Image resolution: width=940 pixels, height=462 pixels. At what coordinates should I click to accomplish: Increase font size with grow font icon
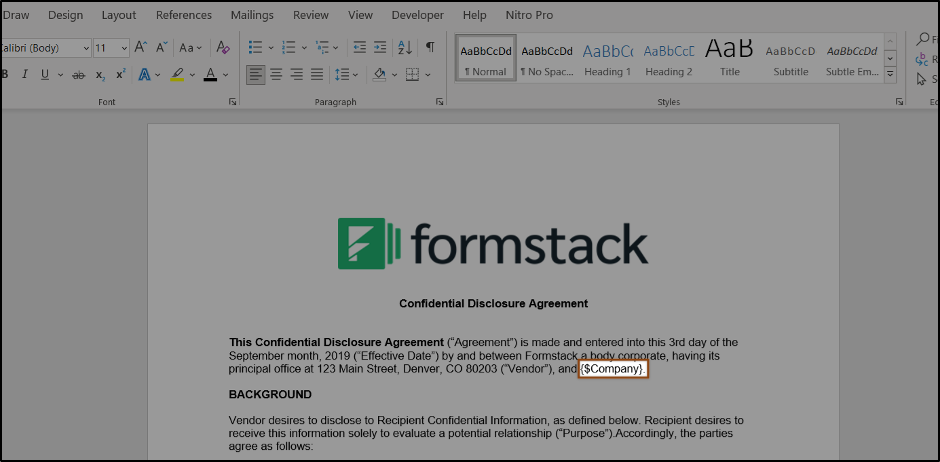141,47
